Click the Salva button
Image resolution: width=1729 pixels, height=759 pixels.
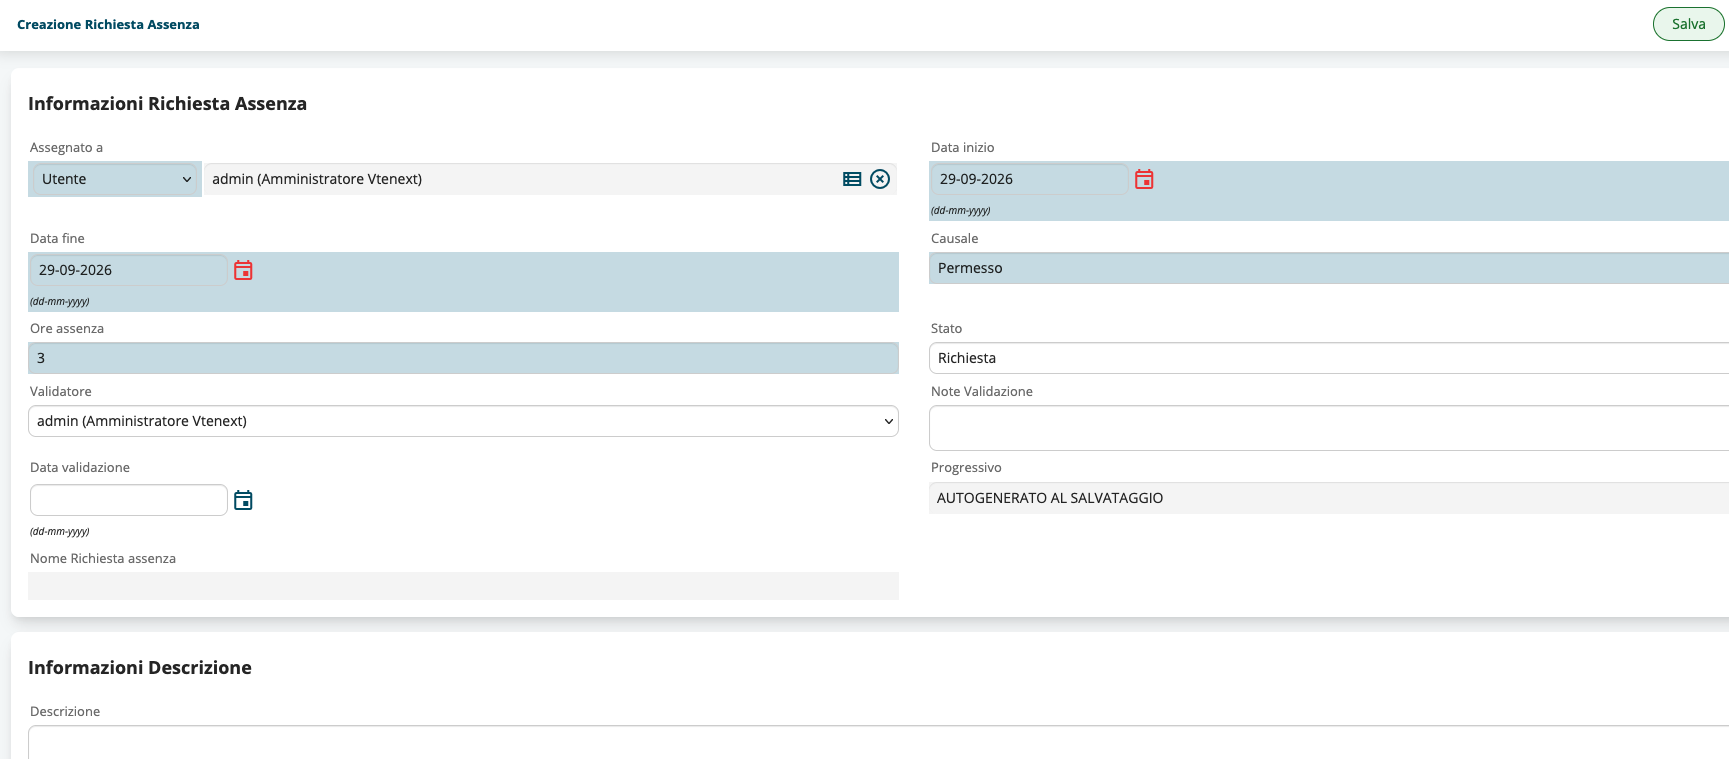click(x=1688, y=24)
